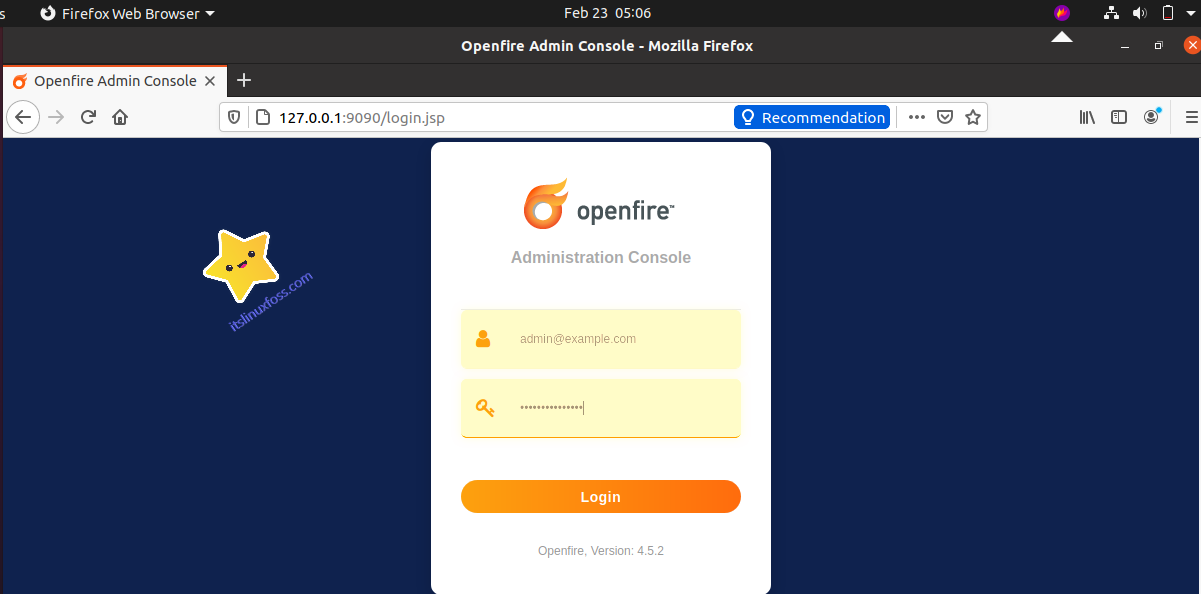
Task: Open Firefox Web Browser app menu
Action: click(127, 13)
